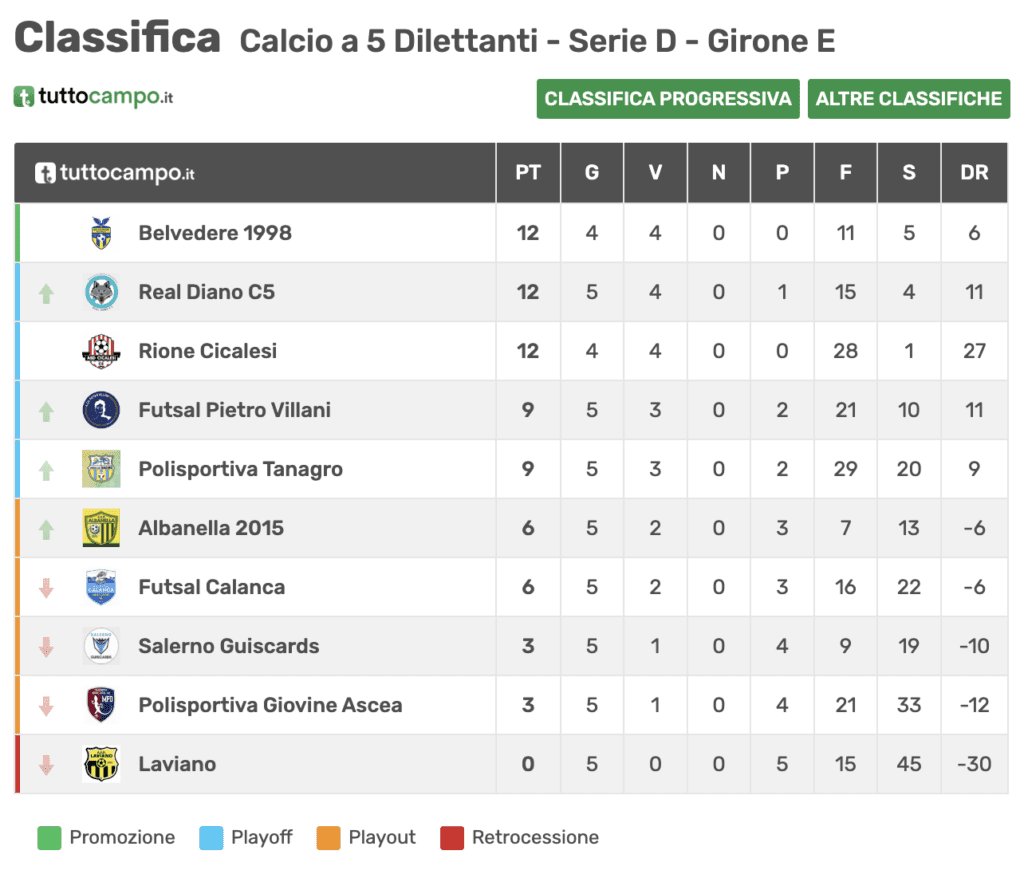Open the Altre Classifiche button
This screenshot has height=874, width=1024.
click(x=908, y=99)
